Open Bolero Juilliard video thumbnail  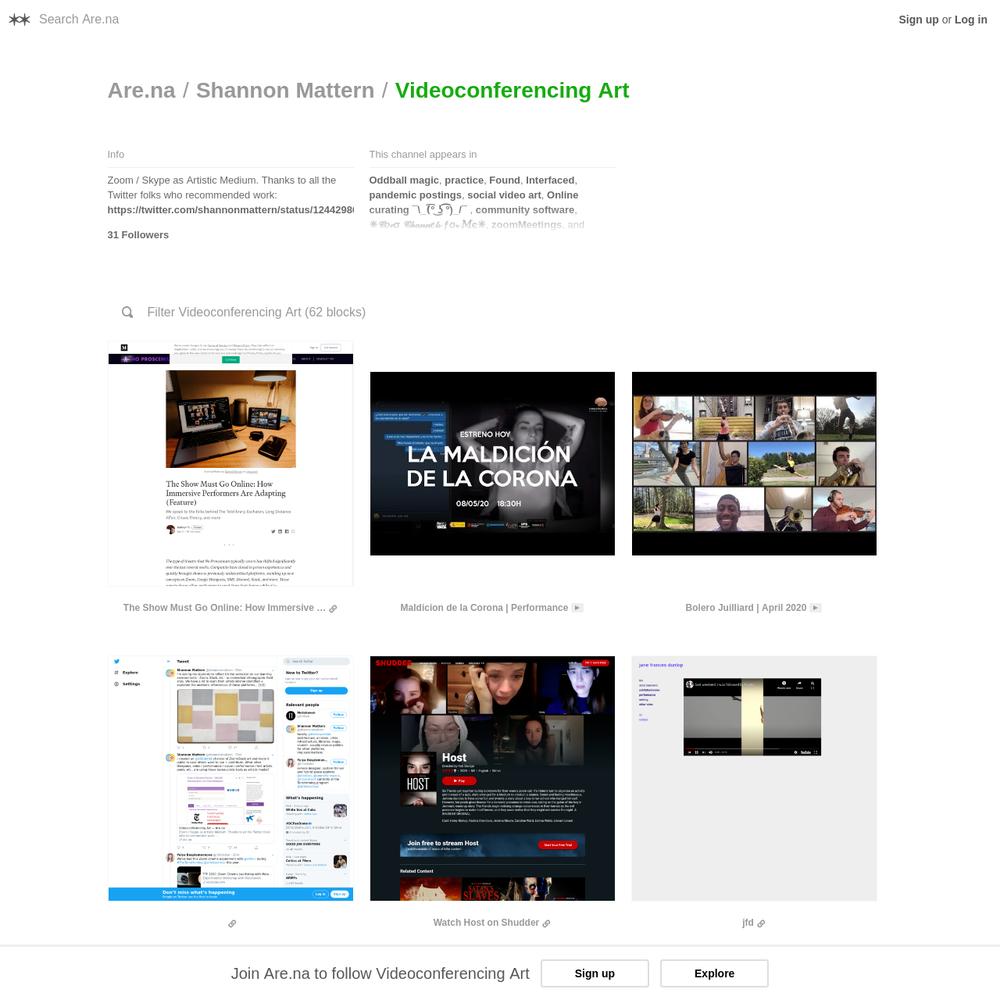point(754,464)
